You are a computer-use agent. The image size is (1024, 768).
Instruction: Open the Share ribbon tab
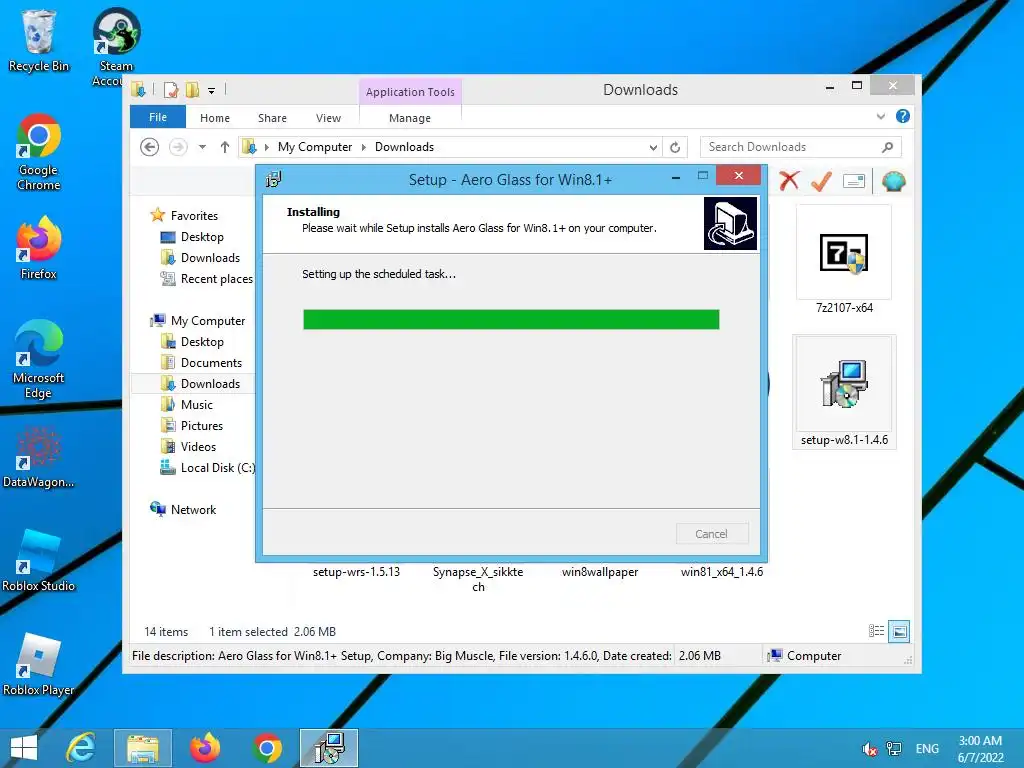[272, 118]
